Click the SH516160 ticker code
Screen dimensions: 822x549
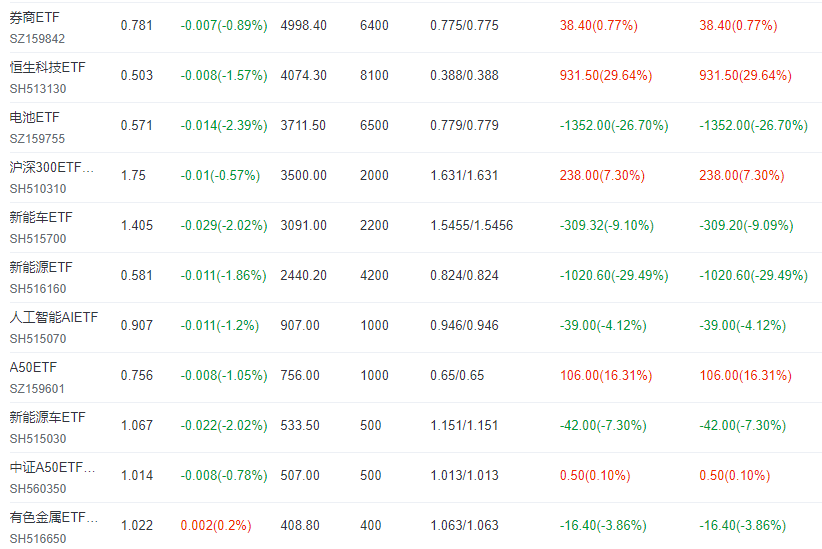coord(38,289)
